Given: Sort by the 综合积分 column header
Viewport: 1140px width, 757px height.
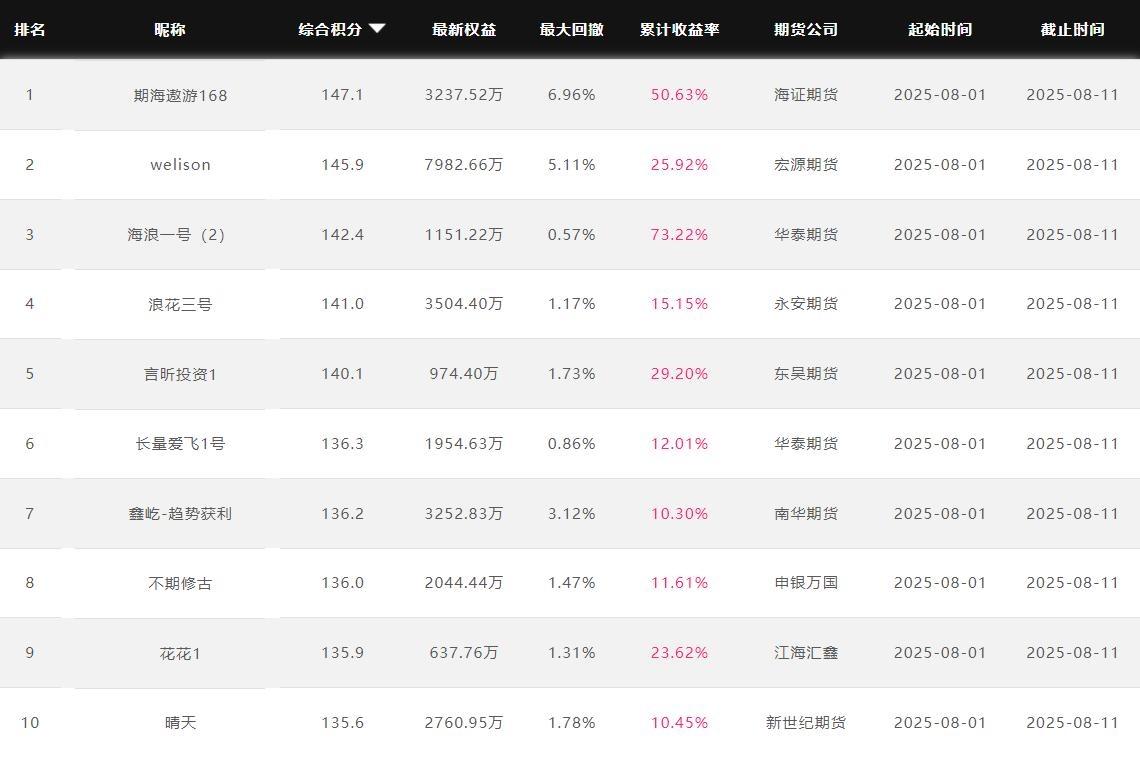Looking at the screenshot, I should tap(330, 30).
